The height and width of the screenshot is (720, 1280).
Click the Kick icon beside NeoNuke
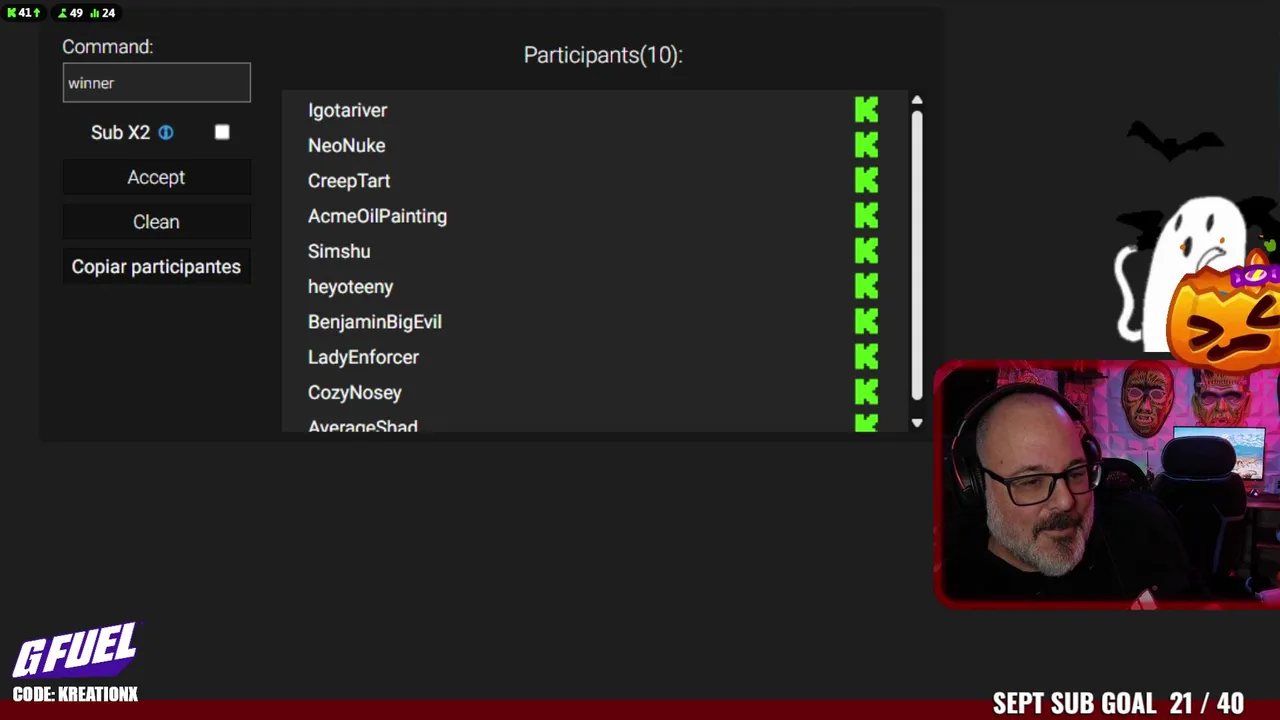[x=866, y=145]
